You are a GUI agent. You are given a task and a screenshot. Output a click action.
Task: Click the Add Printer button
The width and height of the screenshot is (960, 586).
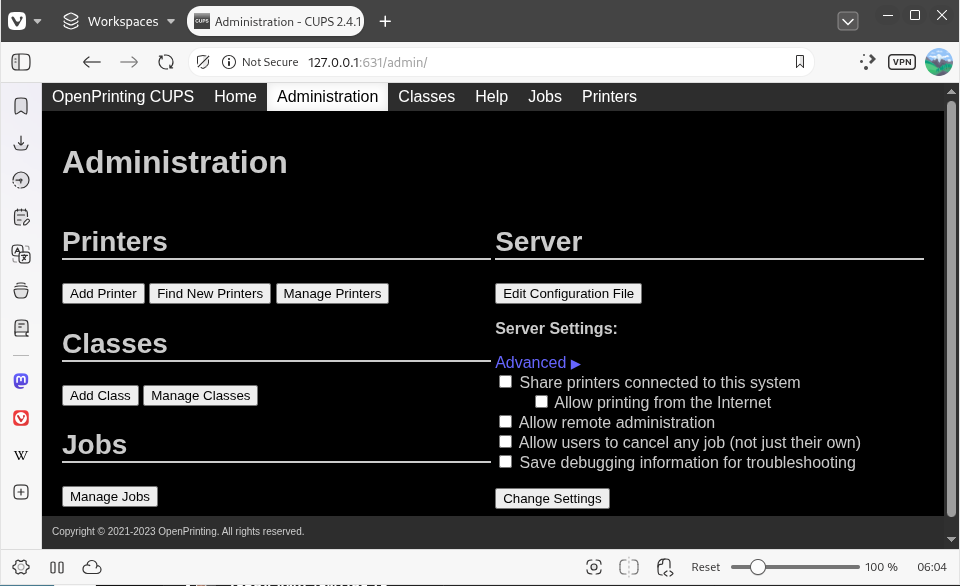point(103,293)
